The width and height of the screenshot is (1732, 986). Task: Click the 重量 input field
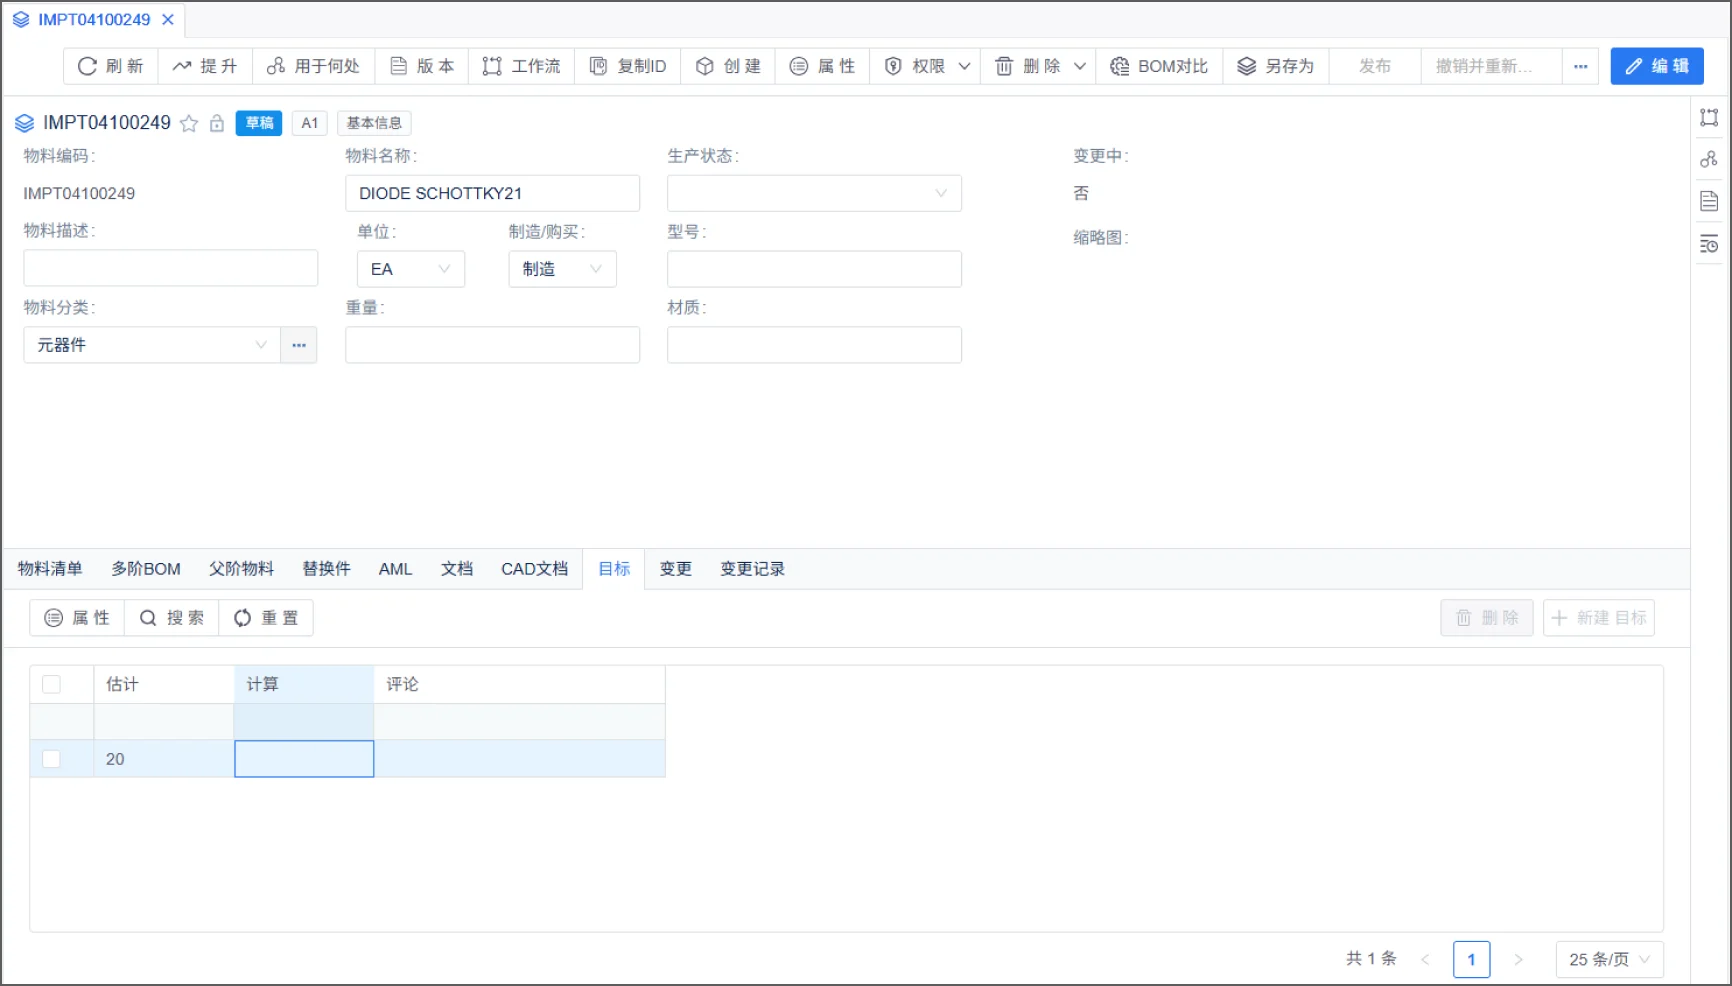point(492,345)
